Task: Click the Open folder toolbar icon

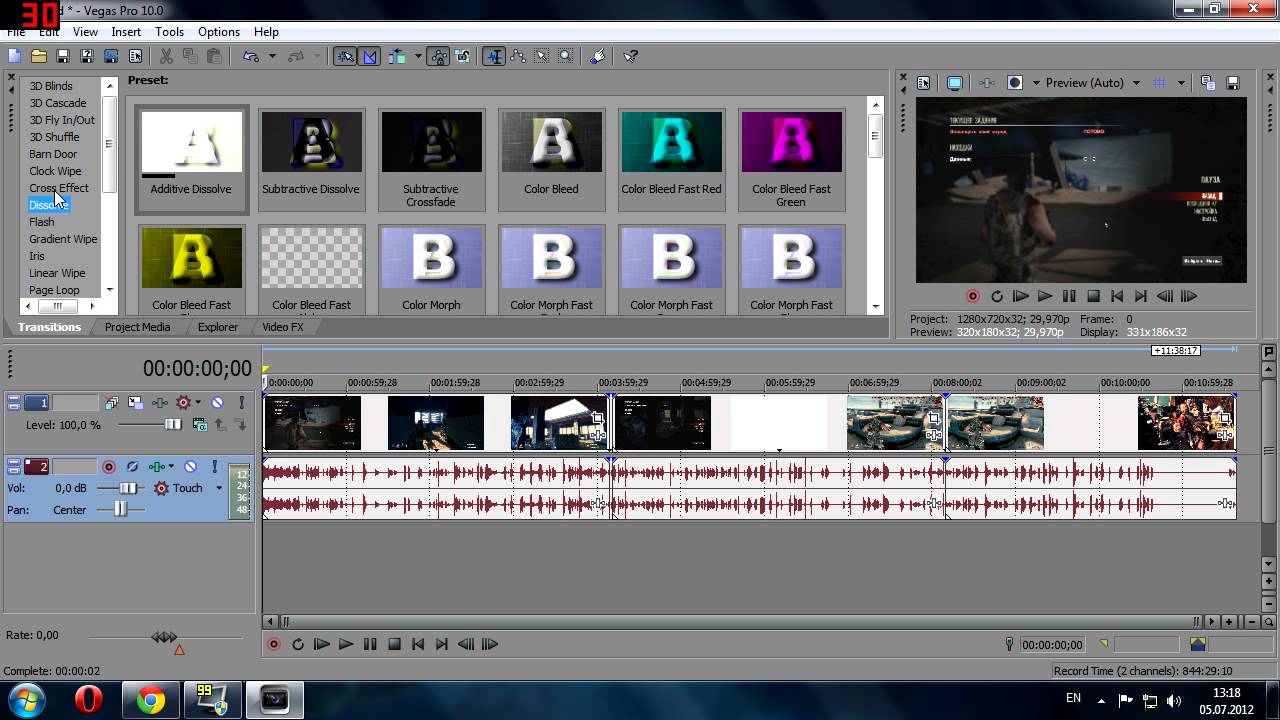Action: point(38,57)
